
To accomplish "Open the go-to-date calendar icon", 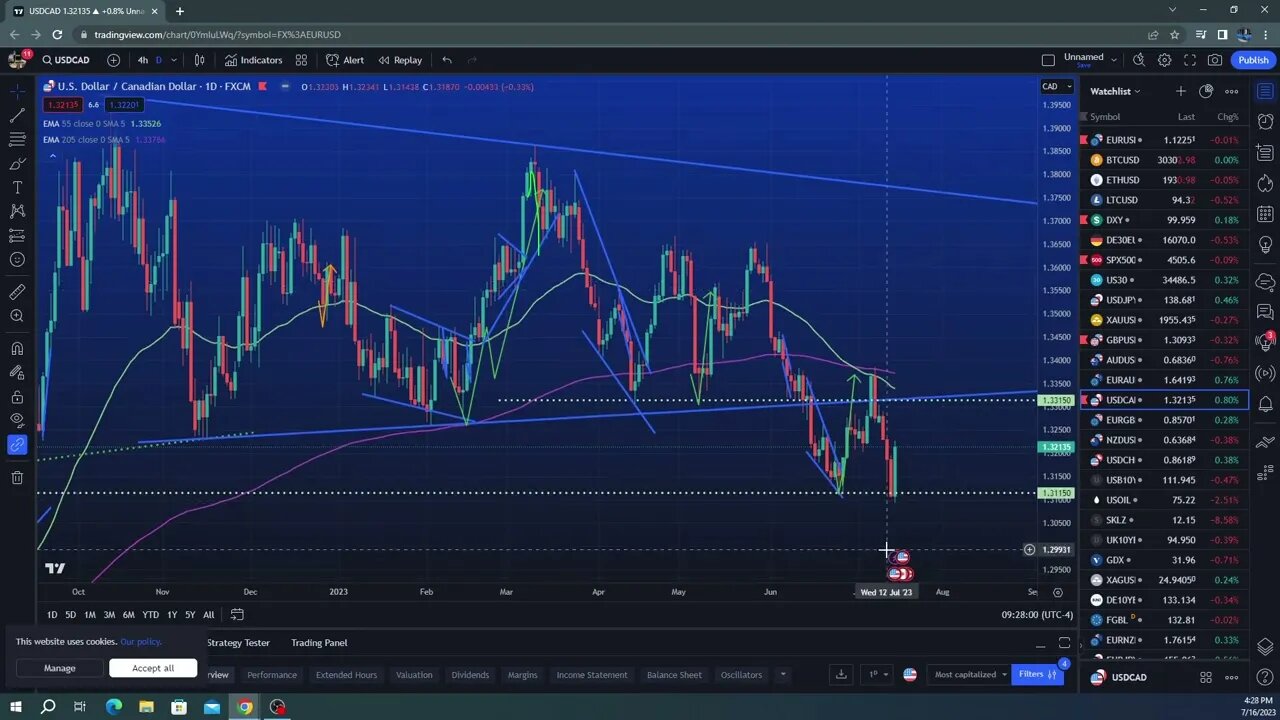I will [237, 615].
